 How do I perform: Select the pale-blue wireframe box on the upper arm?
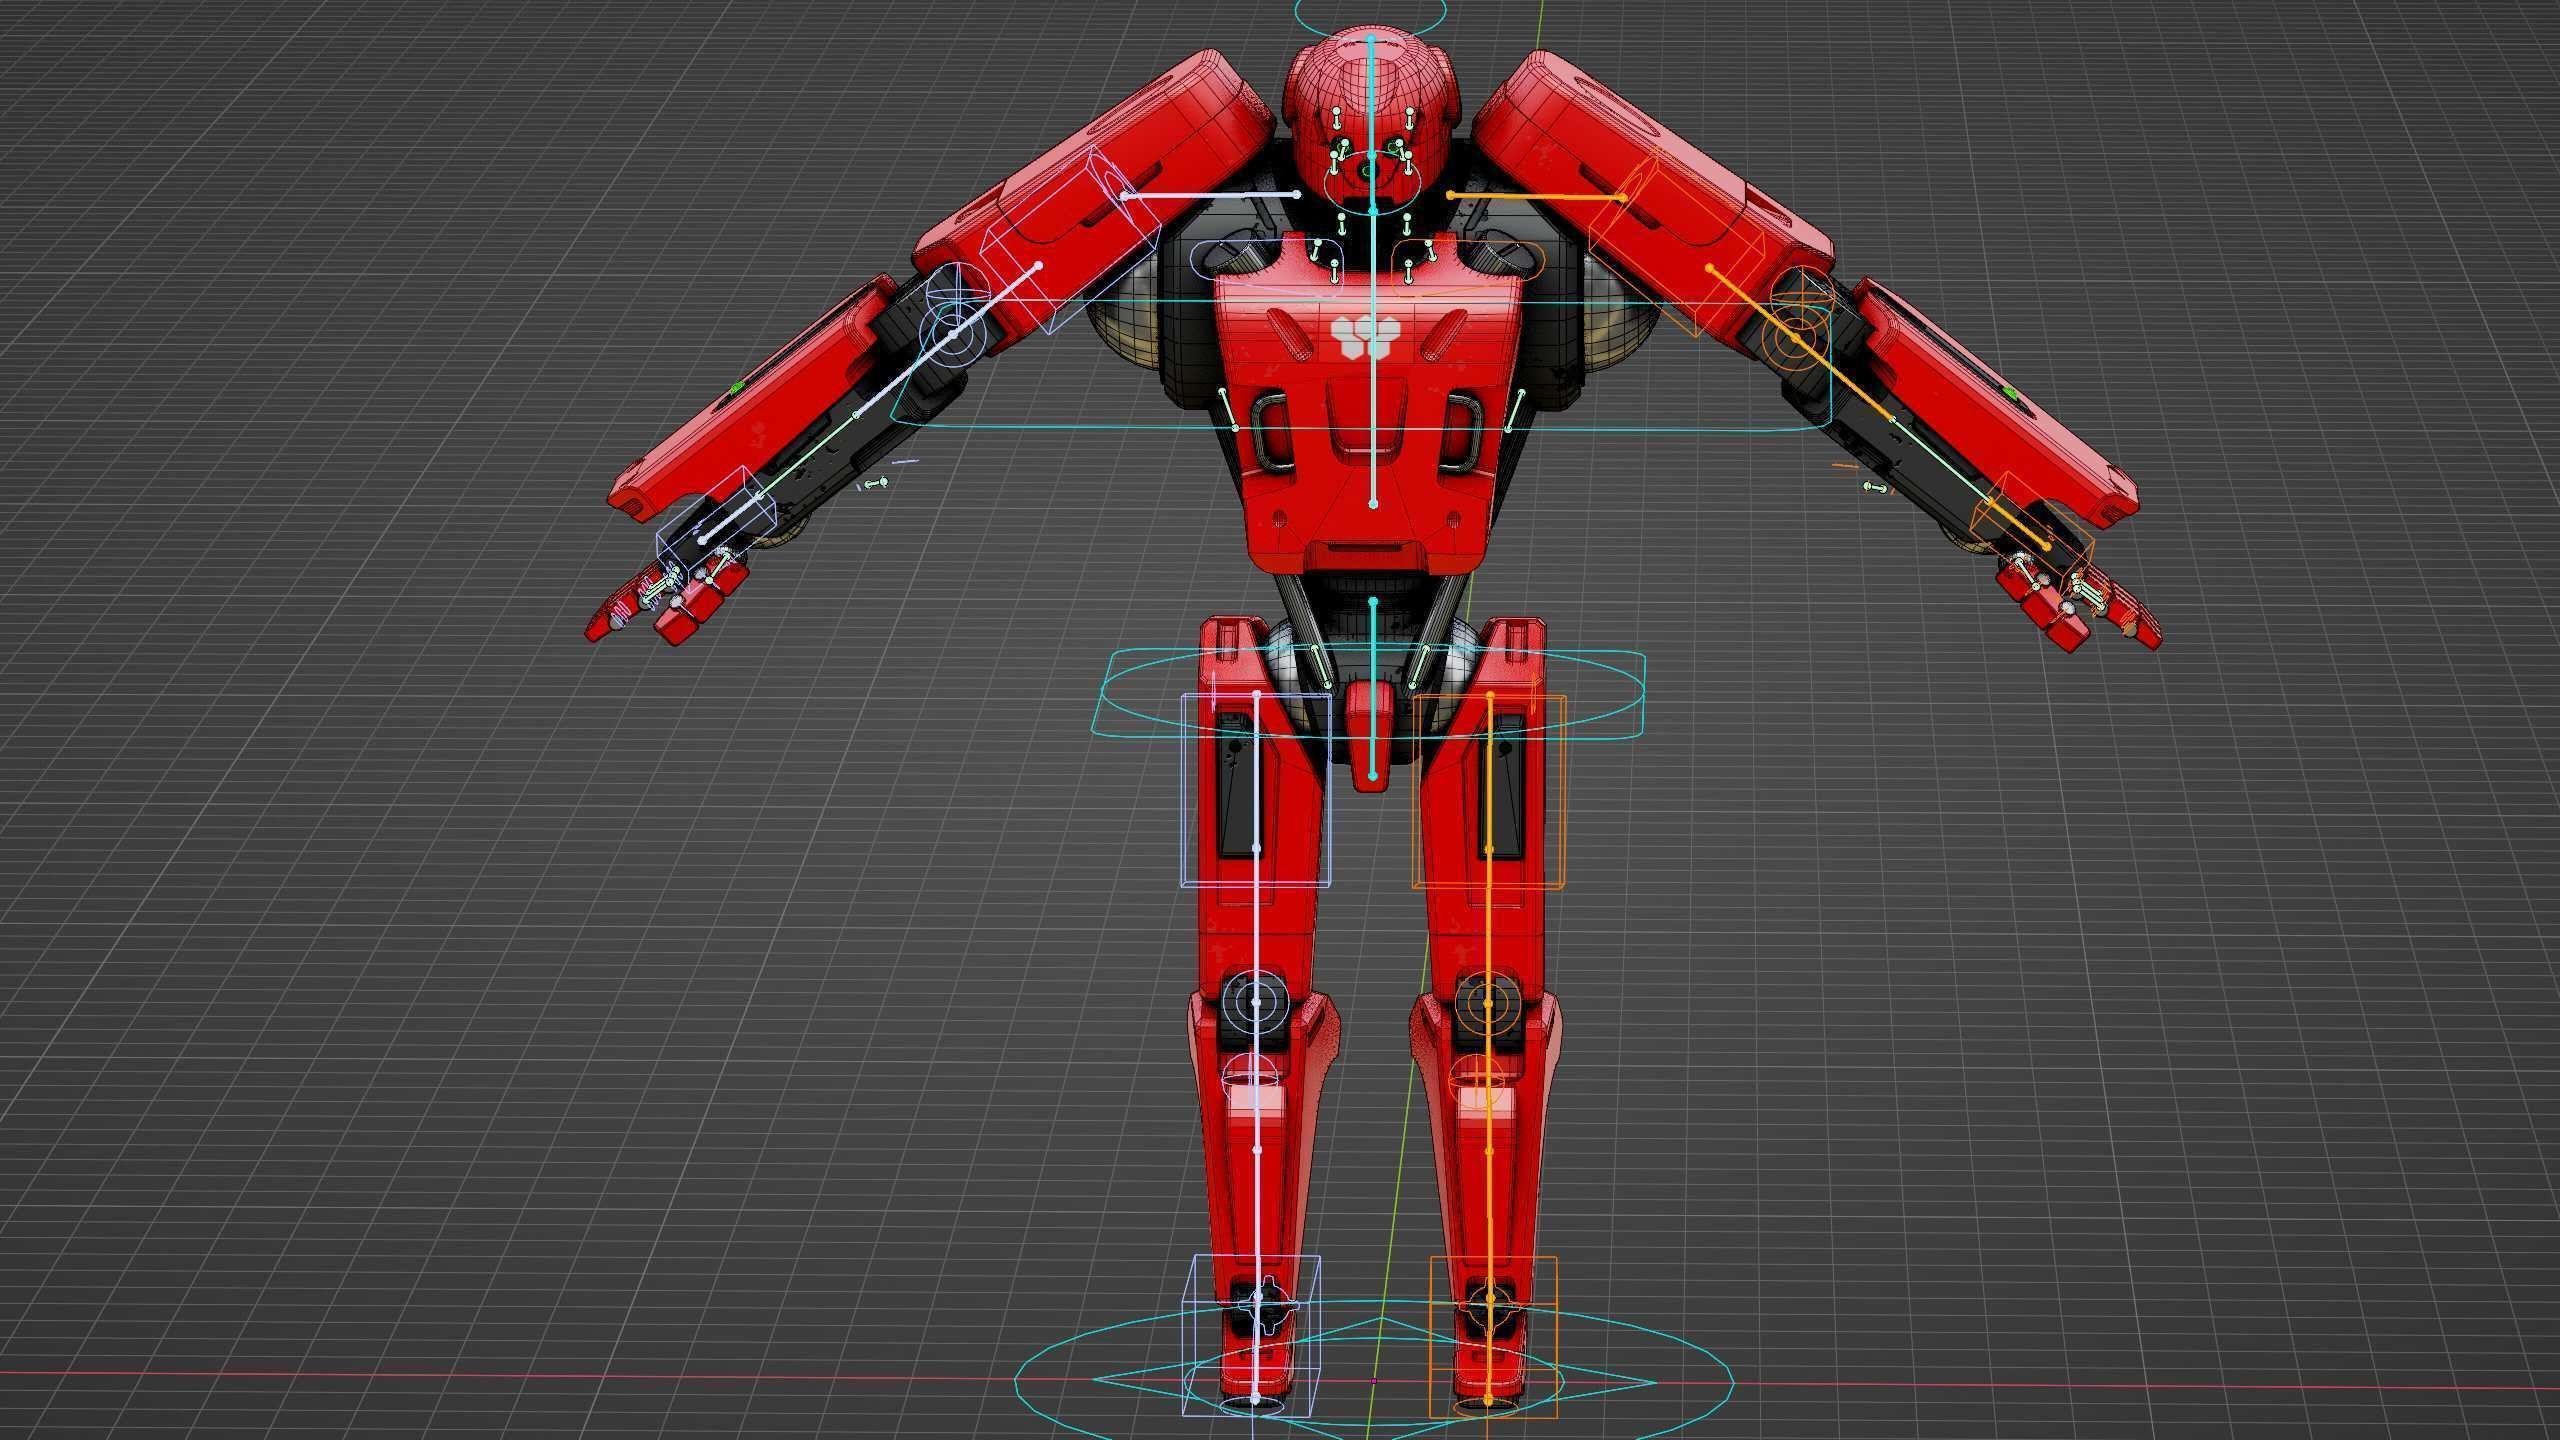tap(1069, 238)
